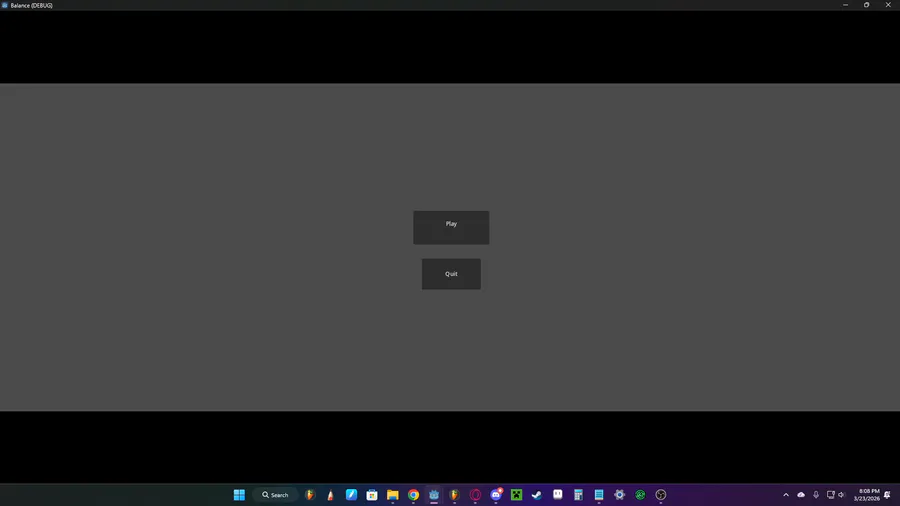Open the Windows Start menu
Screen dimensions: 900x506
239,495
